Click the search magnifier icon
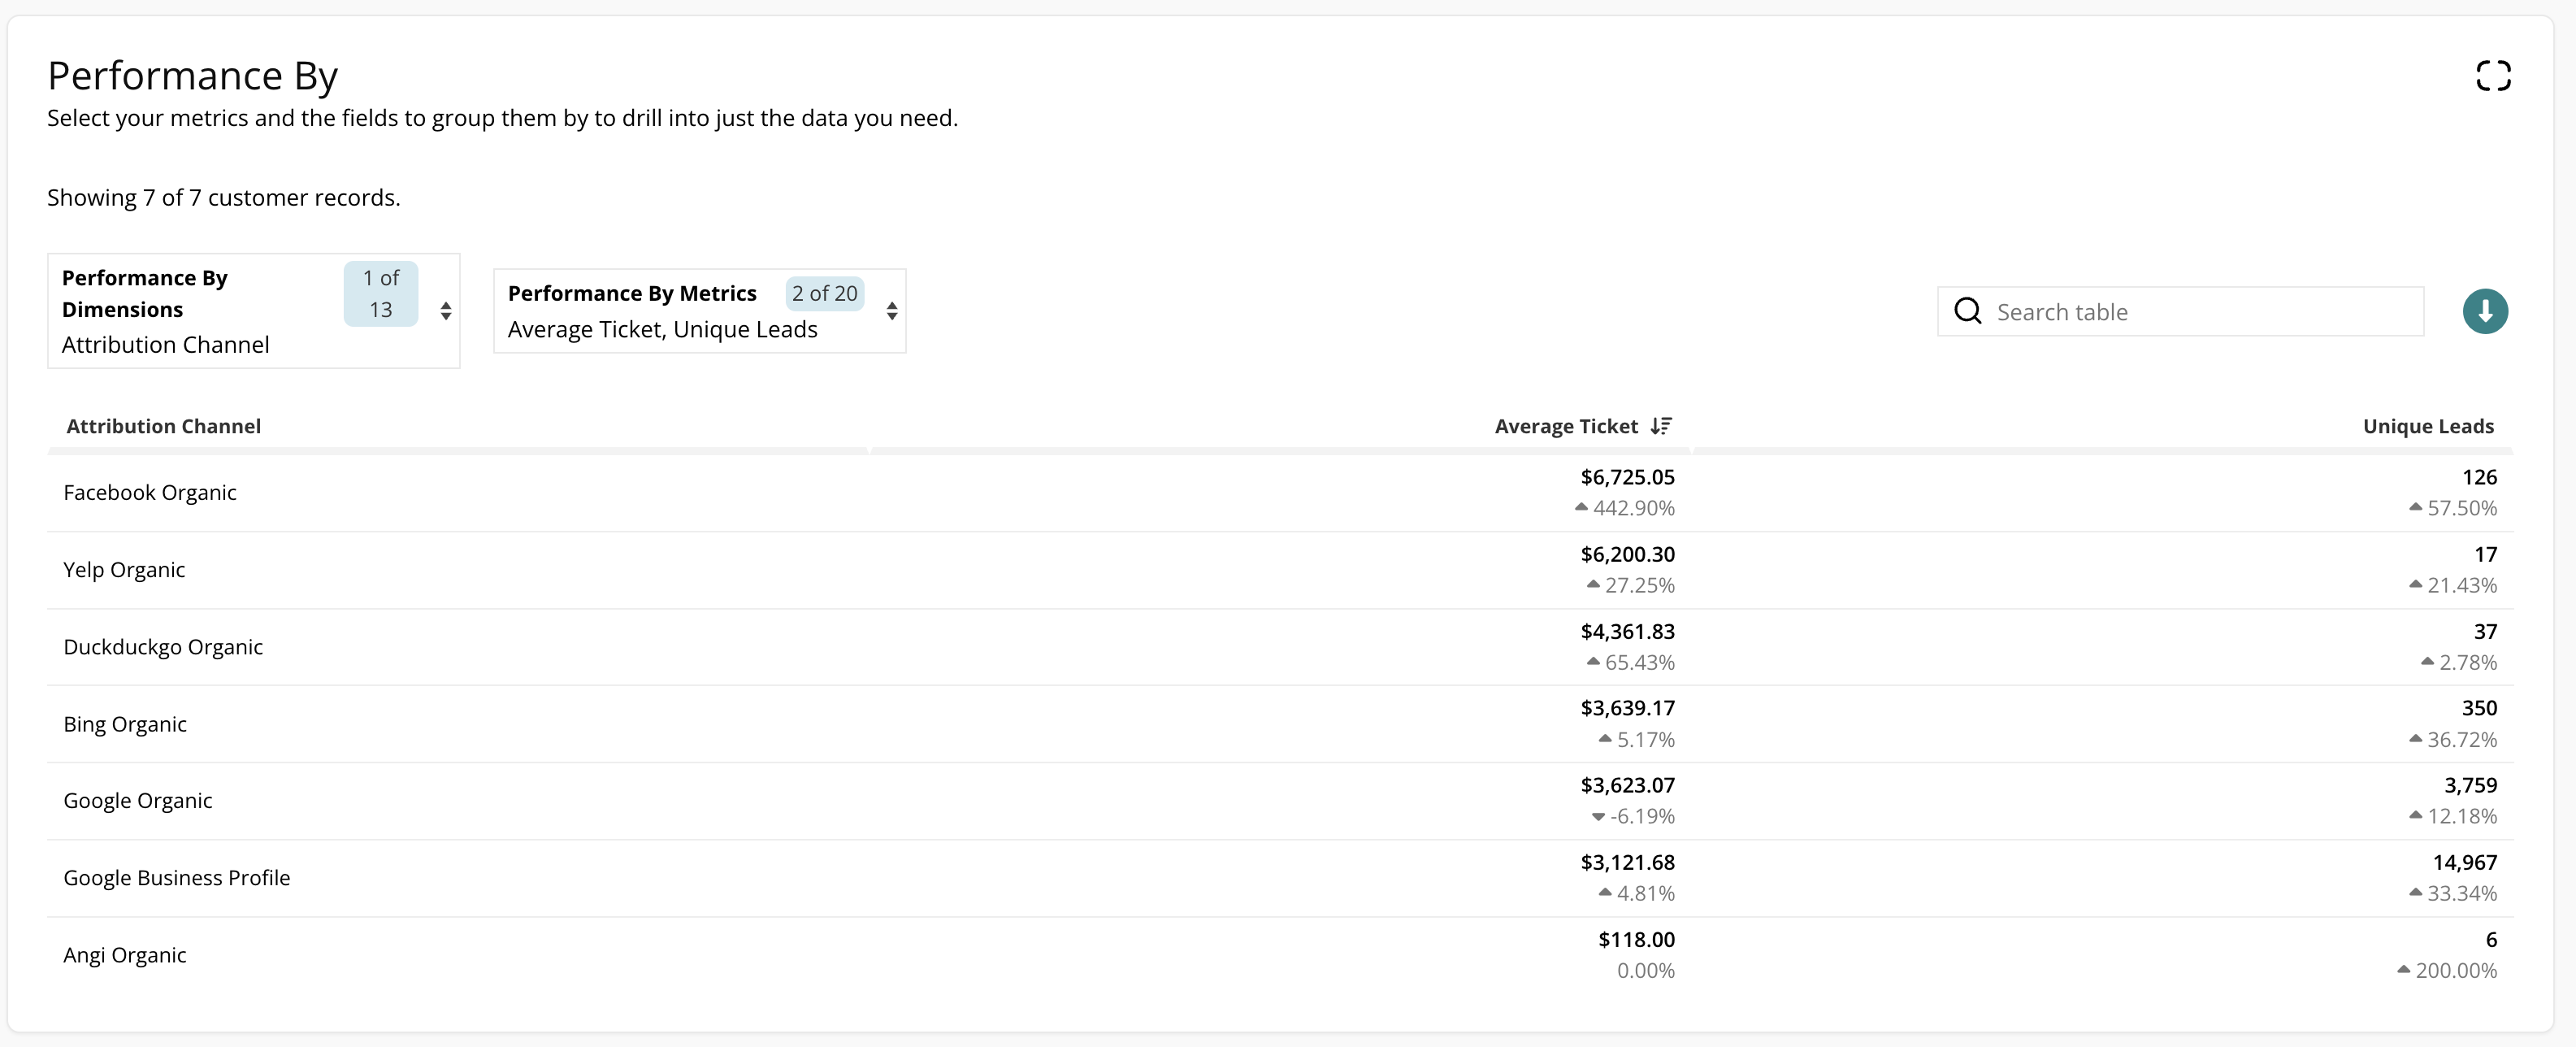The height and width of the screenshot is (1047, 2576). pos(1967,311)
